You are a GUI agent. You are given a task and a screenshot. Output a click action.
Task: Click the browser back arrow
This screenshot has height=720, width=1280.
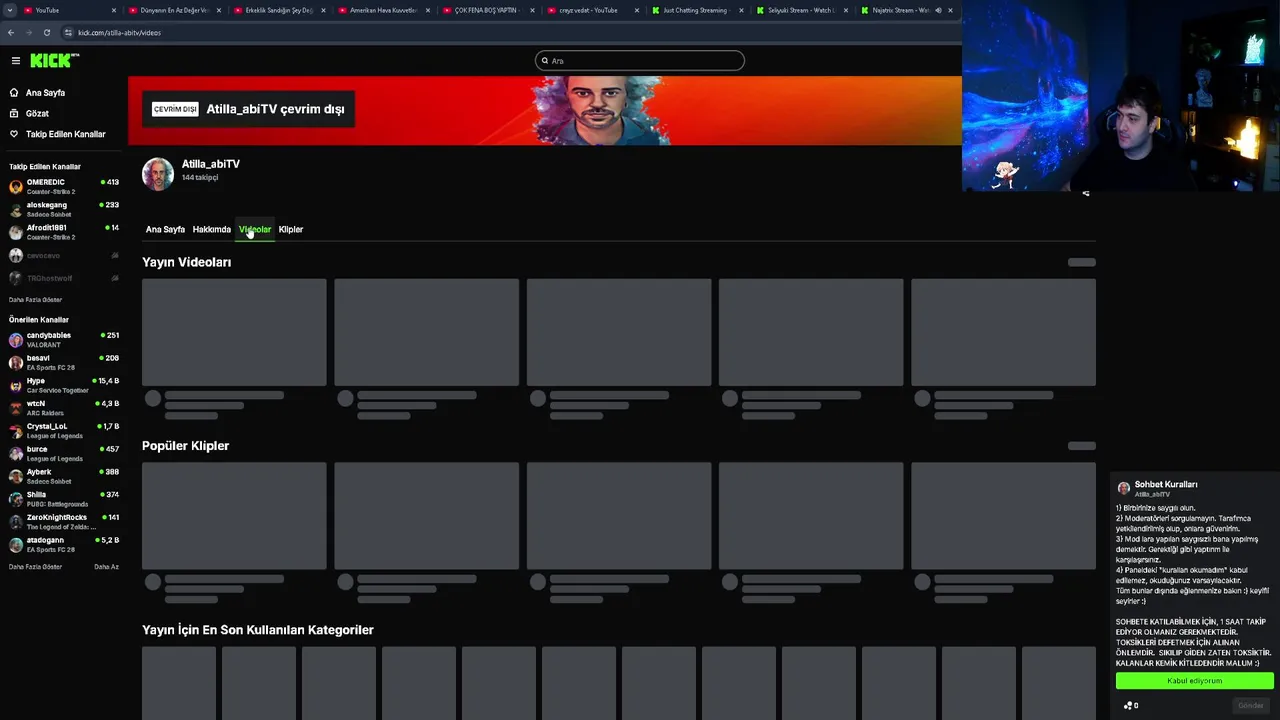[11, 32]
